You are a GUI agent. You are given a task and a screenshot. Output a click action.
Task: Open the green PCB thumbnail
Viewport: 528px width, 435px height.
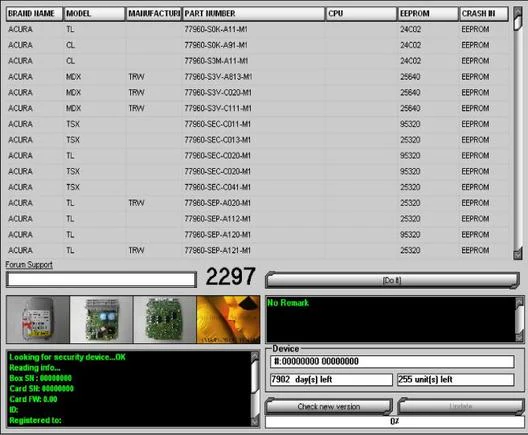tap(165, 320)
